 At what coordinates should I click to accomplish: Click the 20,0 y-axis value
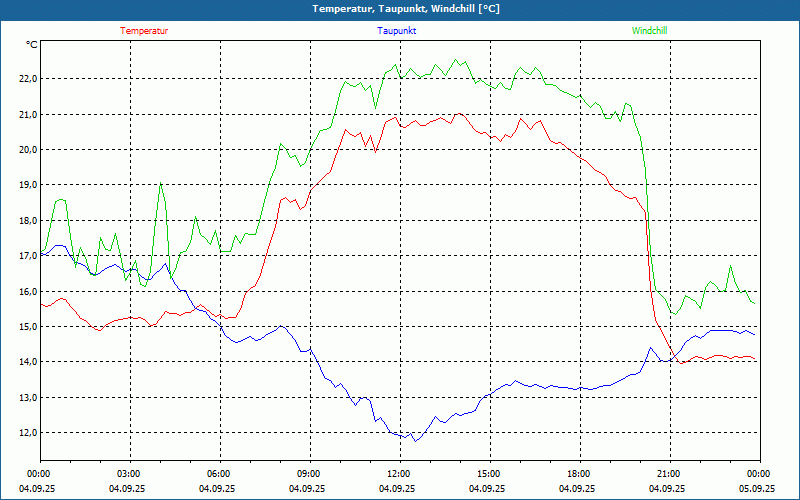coord(29,149)
